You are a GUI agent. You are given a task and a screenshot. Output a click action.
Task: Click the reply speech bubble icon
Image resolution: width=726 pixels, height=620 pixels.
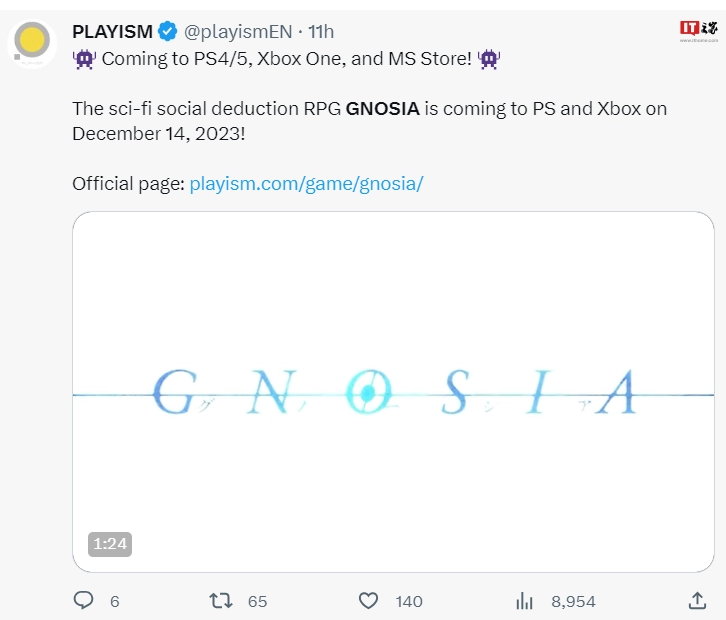tap(84, 601)
